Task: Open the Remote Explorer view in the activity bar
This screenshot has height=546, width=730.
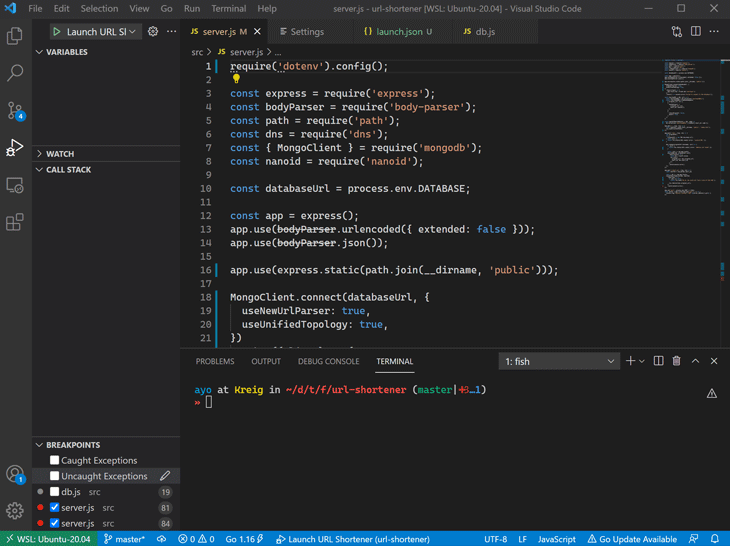Action: click(15, 185)
